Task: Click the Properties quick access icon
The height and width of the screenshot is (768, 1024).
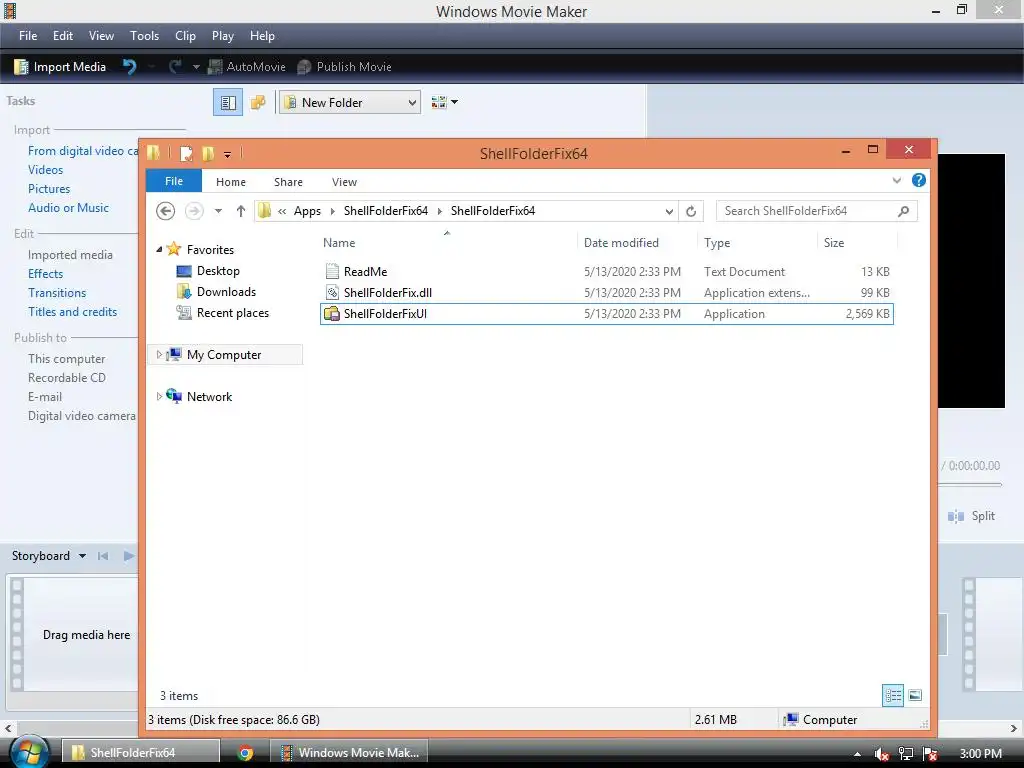Action: (x=186, y=153)
